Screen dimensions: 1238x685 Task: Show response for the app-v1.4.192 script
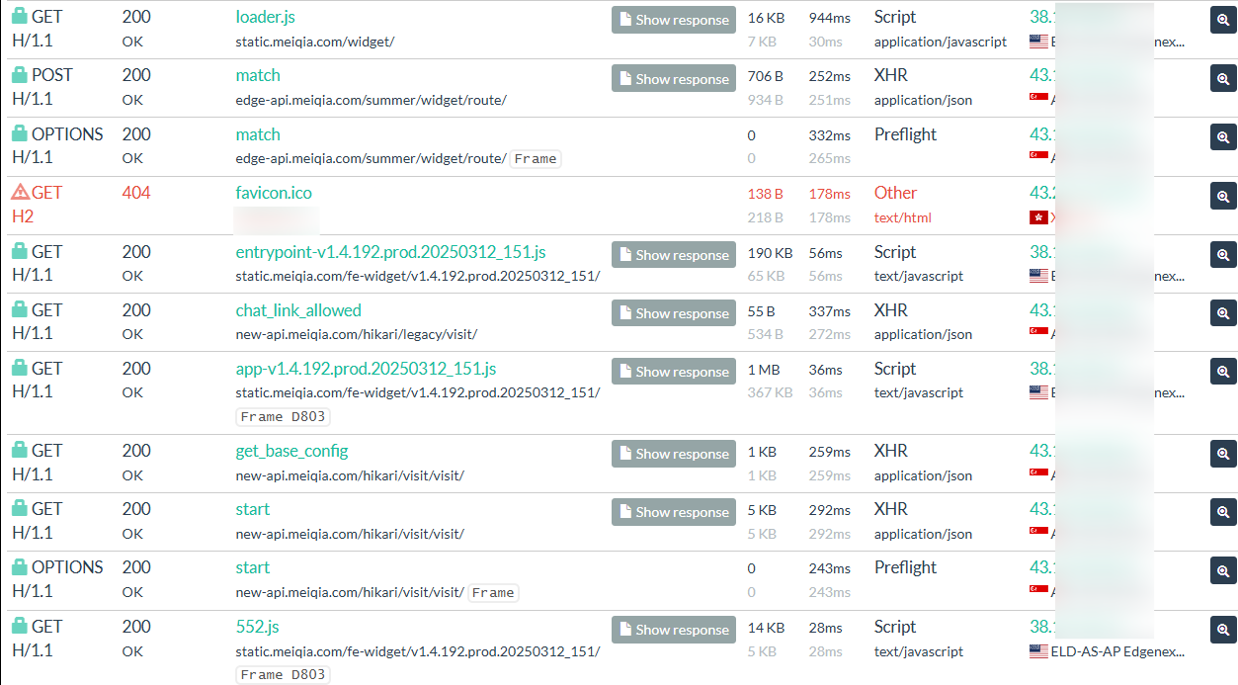click(673, 371)
